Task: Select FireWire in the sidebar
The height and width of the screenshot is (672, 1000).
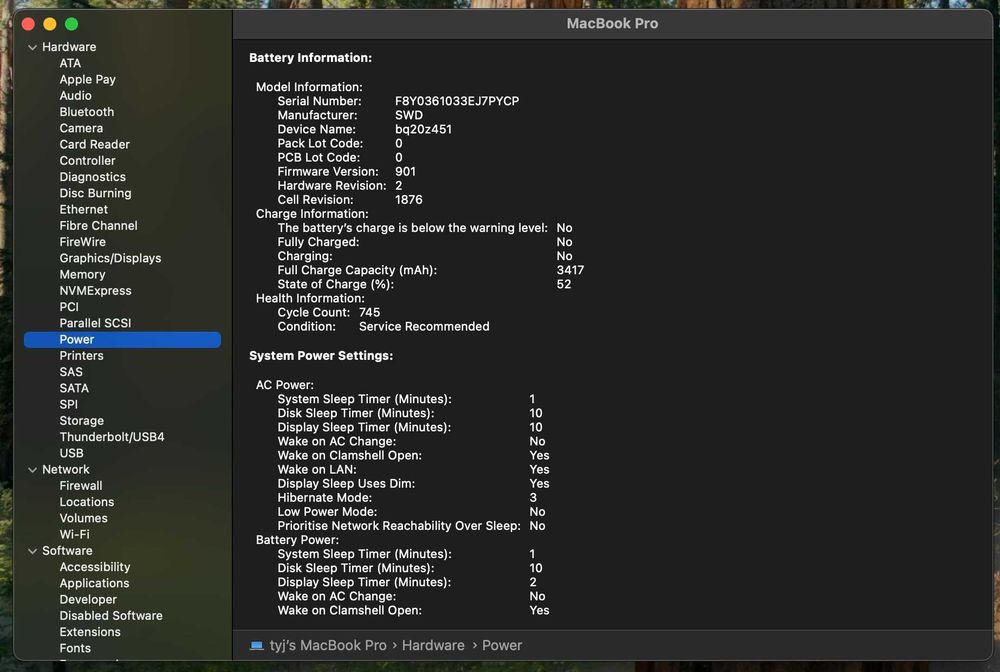Action: [x=82, y=242]
